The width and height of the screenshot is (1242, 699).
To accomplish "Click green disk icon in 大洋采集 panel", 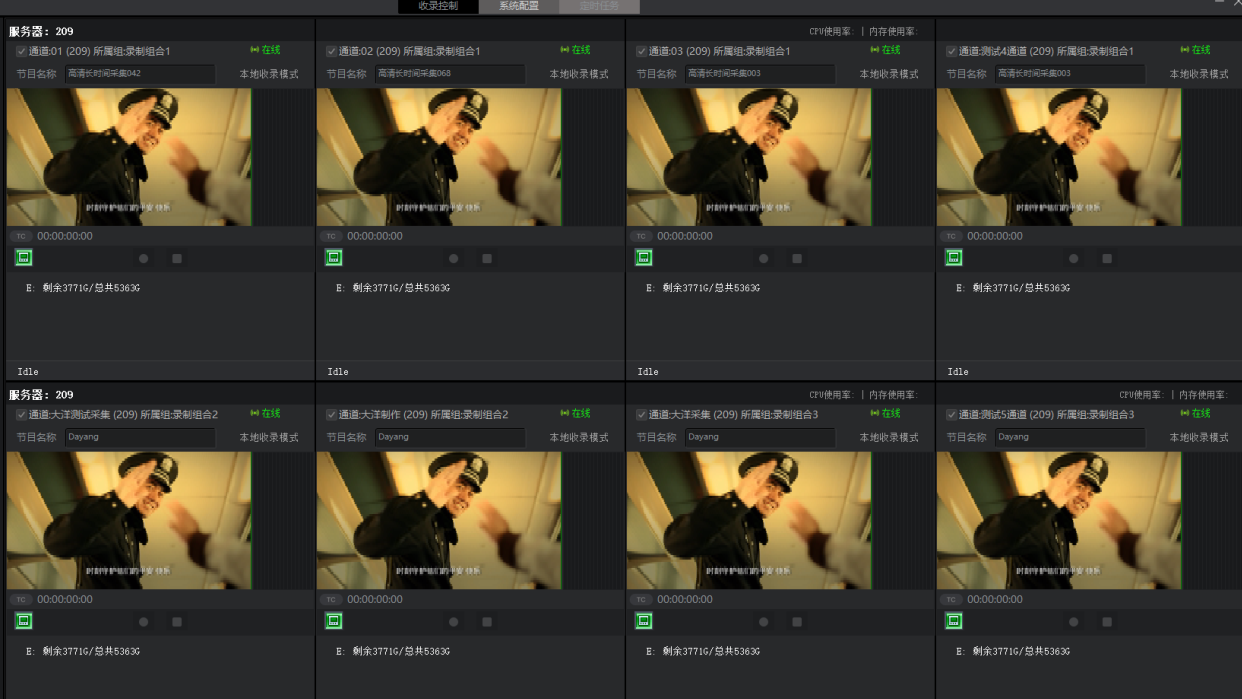I will pyautogui.click(x=644, y=621).
